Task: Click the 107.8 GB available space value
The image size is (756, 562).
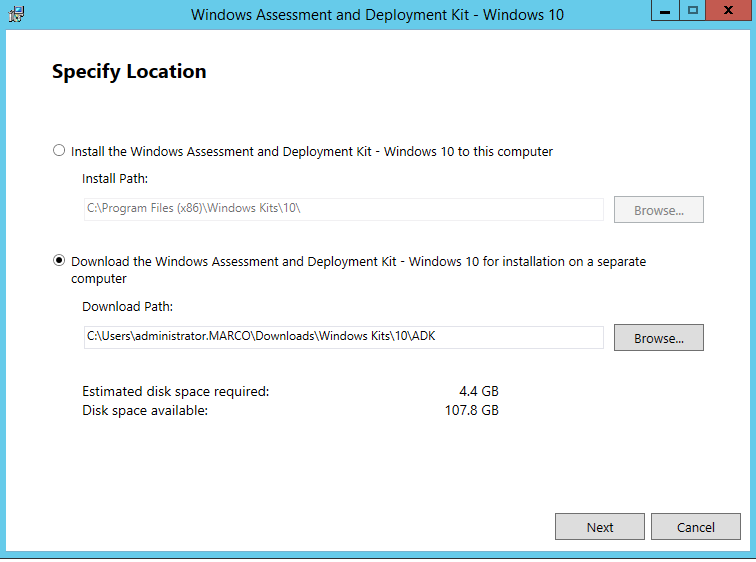Action: (x=472, y=411)
